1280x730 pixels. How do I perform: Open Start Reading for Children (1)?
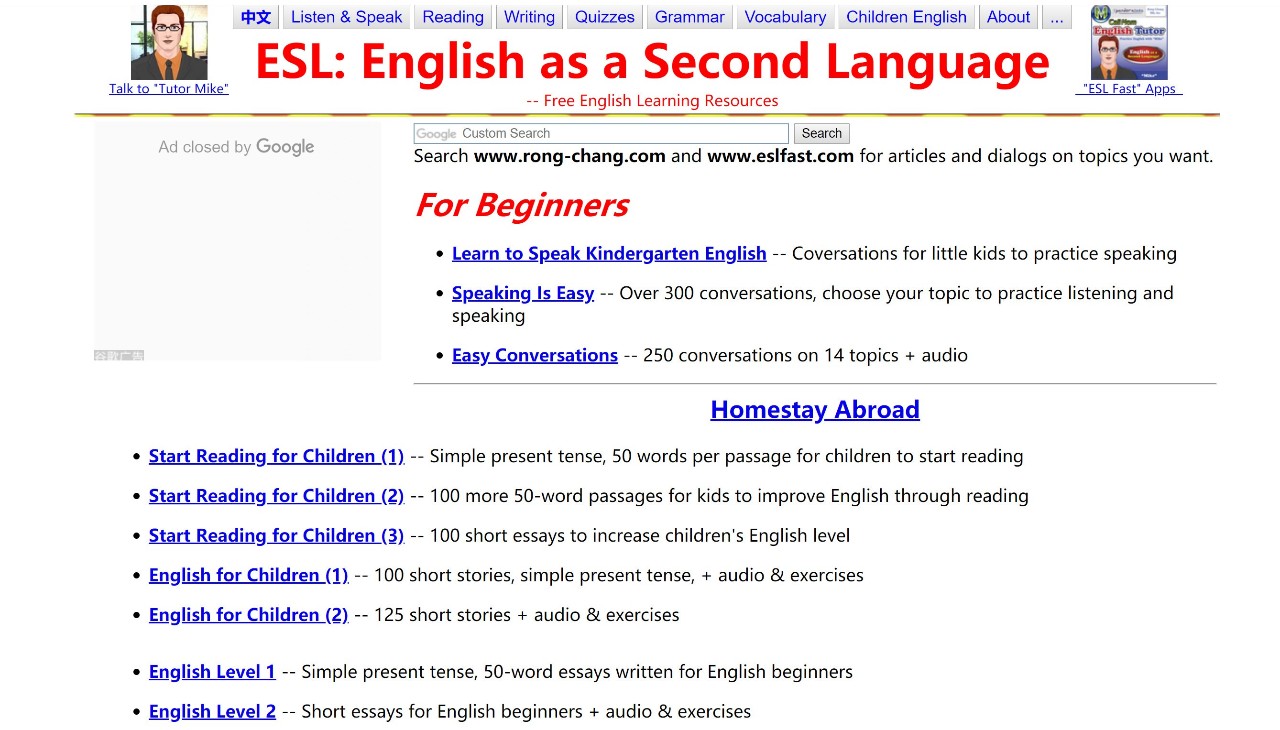point(276,456)
